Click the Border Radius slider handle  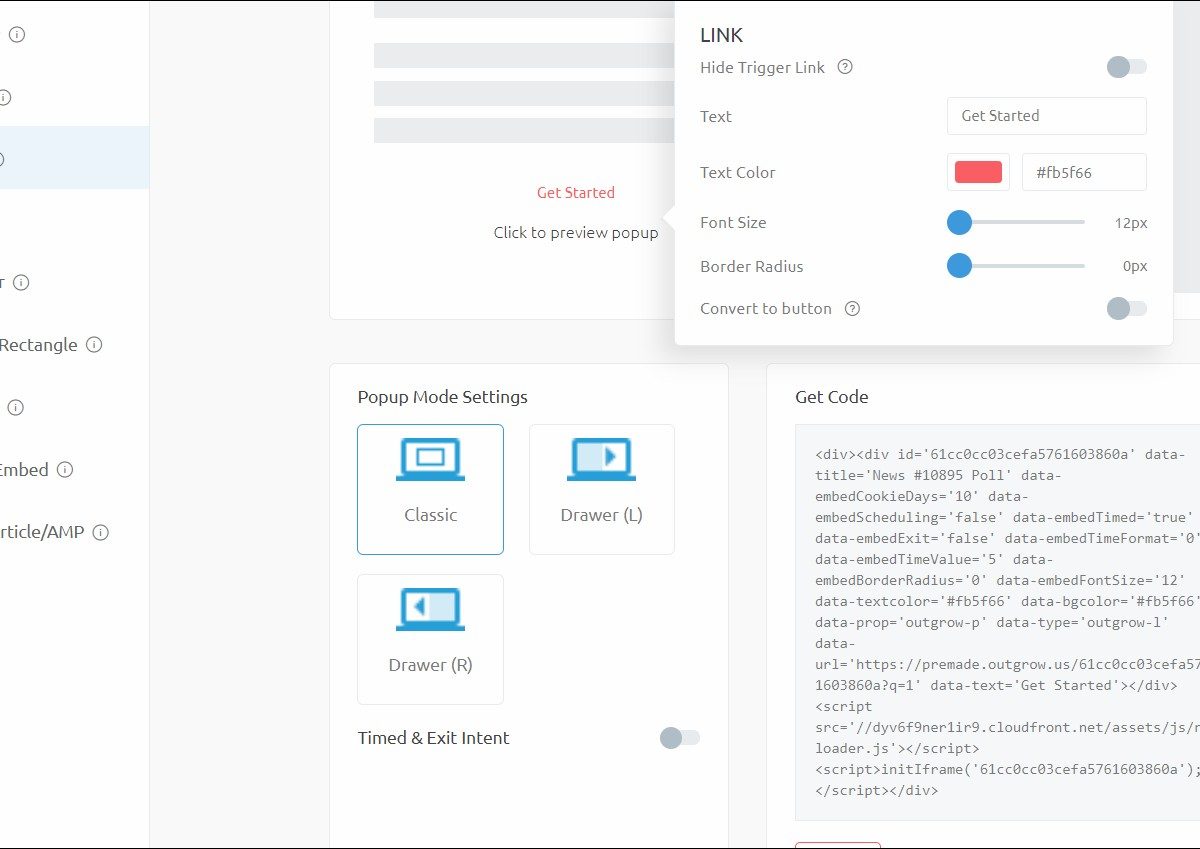coord(959,266)
